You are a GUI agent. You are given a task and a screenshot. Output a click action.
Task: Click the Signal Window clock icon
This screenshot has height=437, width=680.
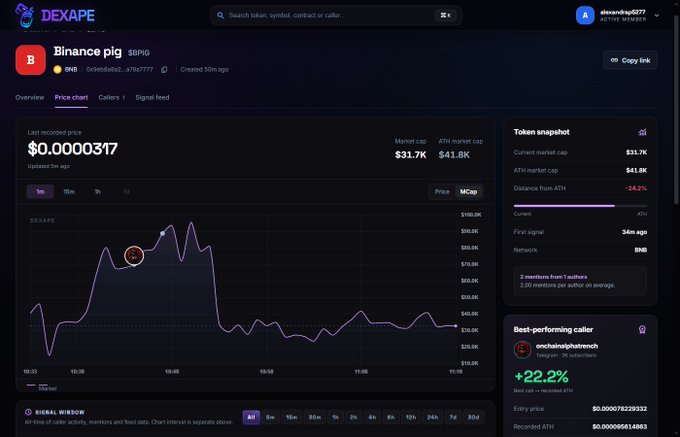[29, 412]
